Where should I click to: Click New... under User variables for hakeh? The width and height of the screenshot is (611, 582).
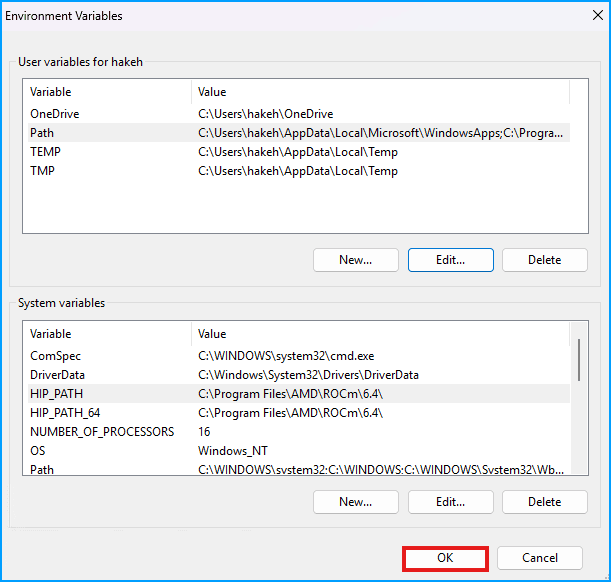coord(355,260)
